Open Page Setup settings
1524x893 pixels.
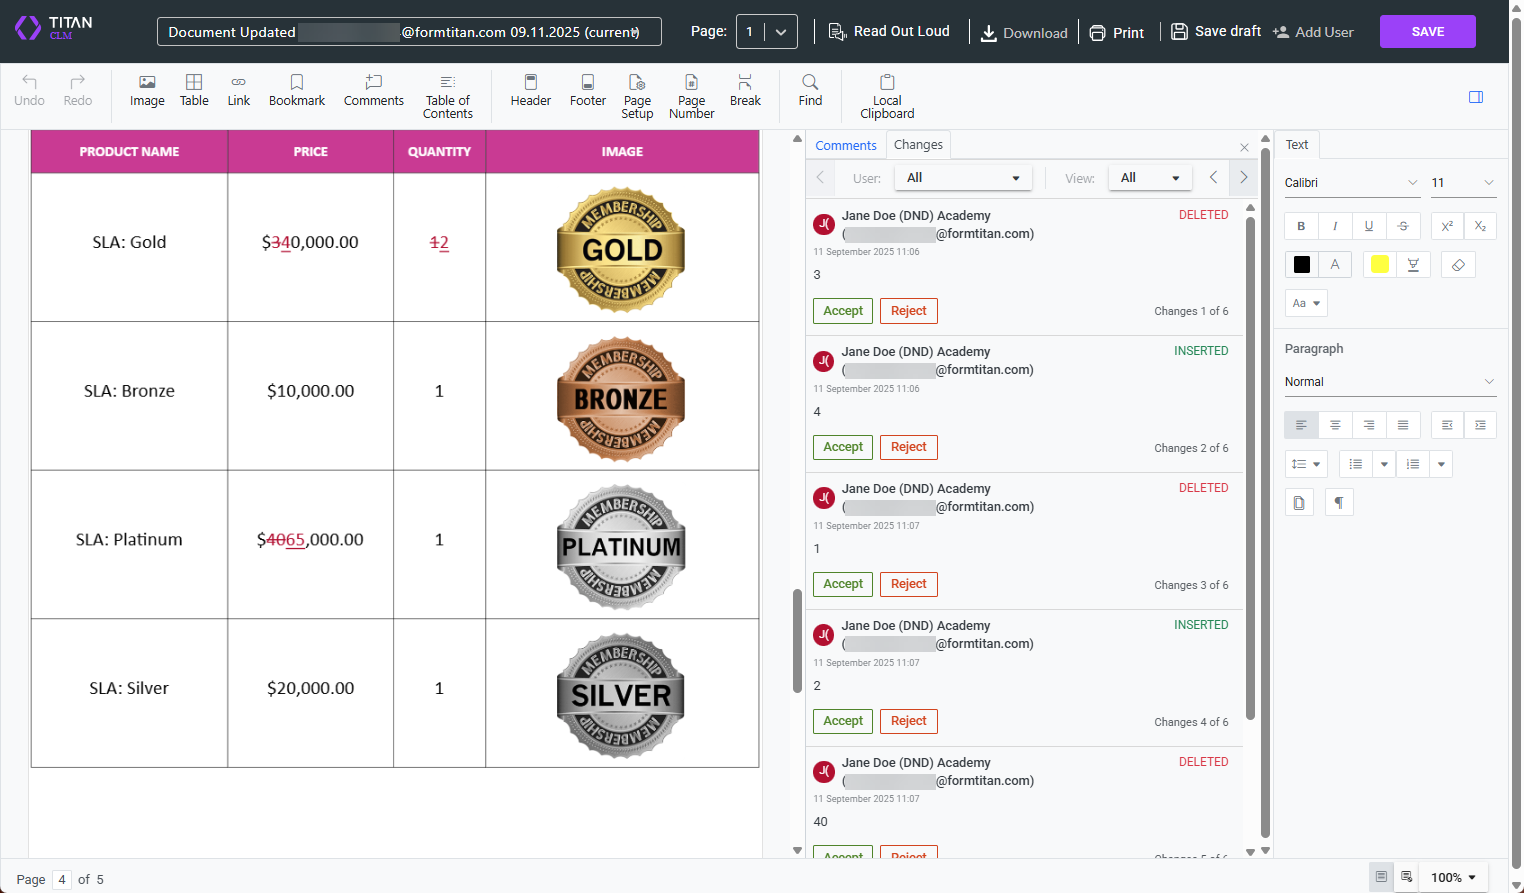[637, 95]
